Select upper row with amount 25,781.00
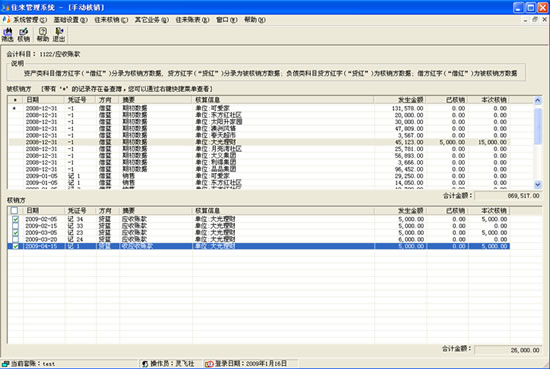This screenshot has width=550, height=369. 259,149
